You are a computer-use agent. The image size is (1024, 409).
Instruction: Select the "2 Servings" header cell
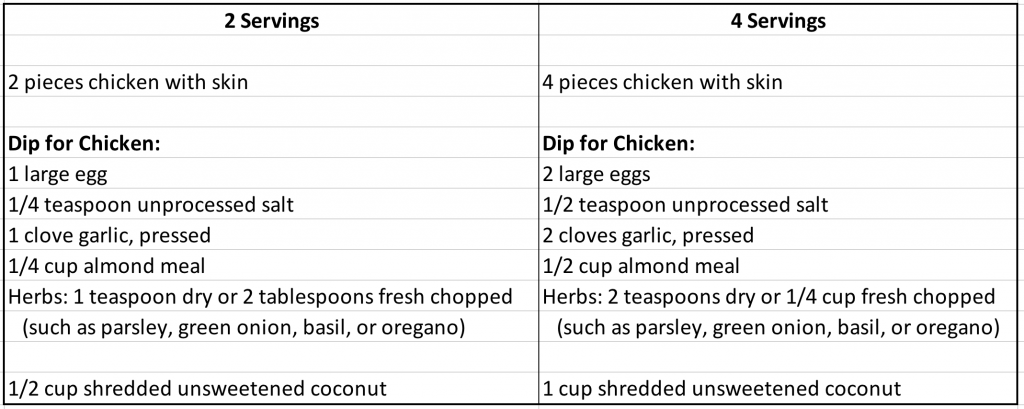[272, 20]
